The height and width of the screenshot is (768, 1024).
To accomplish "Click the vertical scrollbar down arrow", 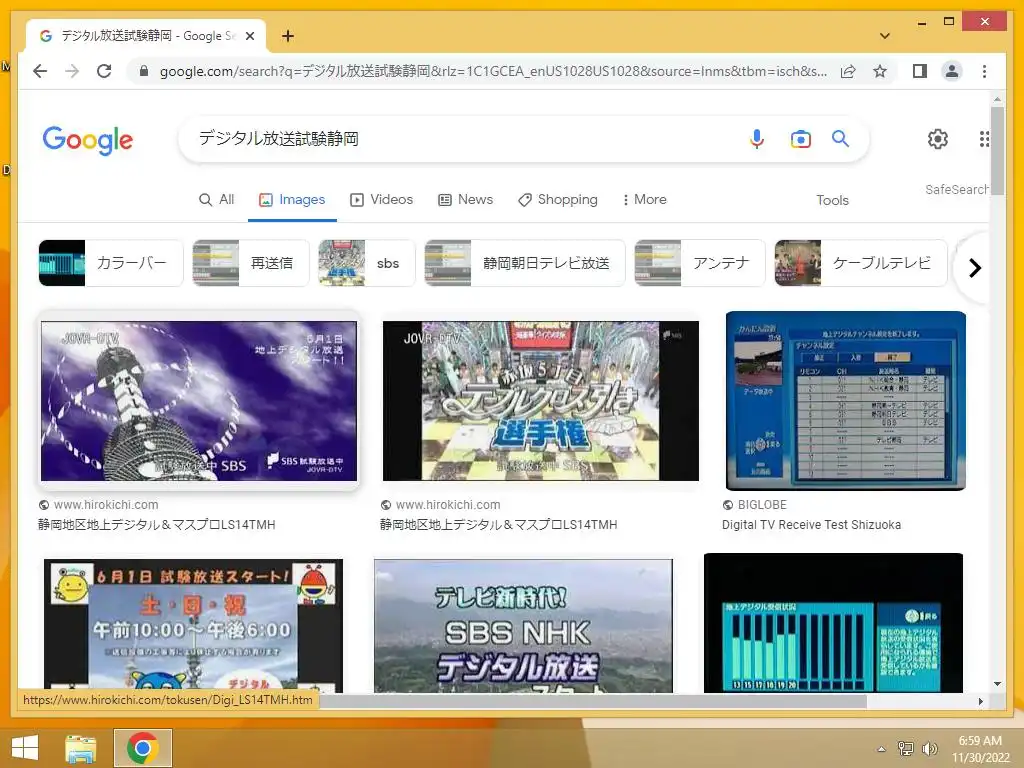I will 997,684.
